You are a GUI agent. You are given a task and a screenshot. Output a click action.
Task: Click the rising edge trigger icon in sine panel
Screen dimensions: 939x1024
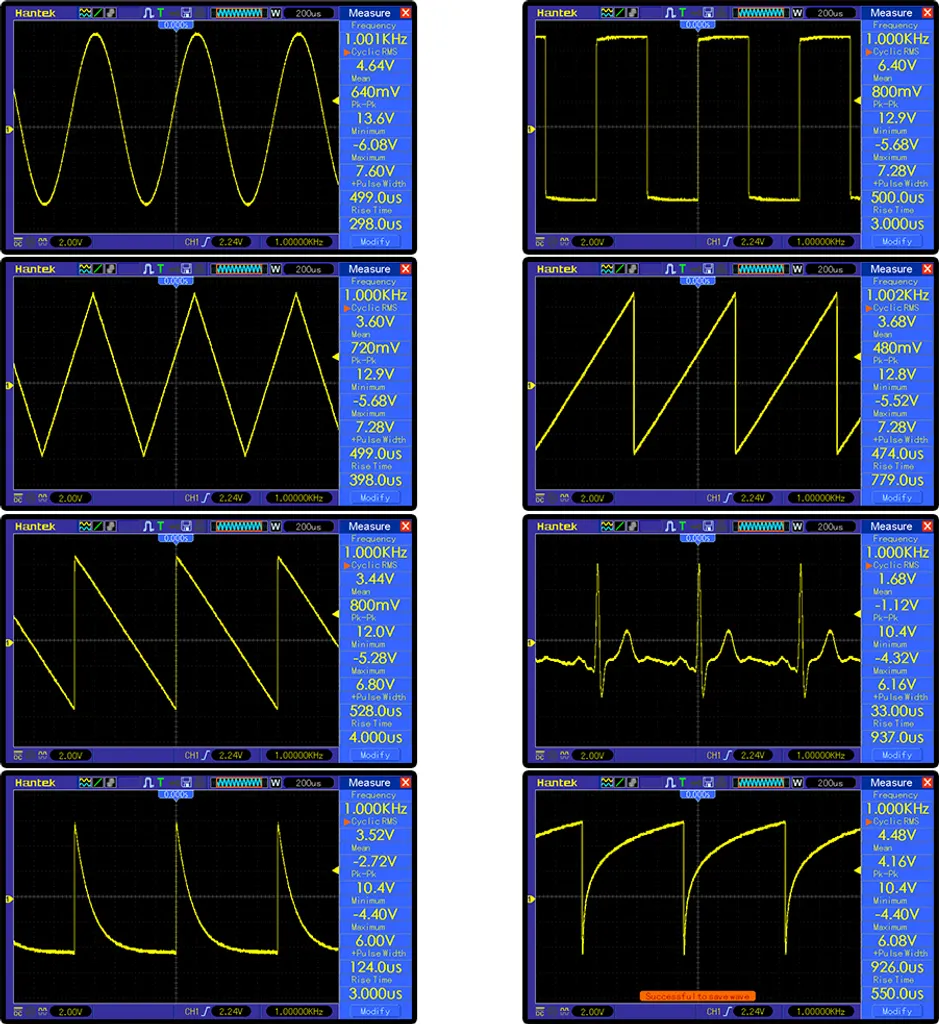coord(206,242)
